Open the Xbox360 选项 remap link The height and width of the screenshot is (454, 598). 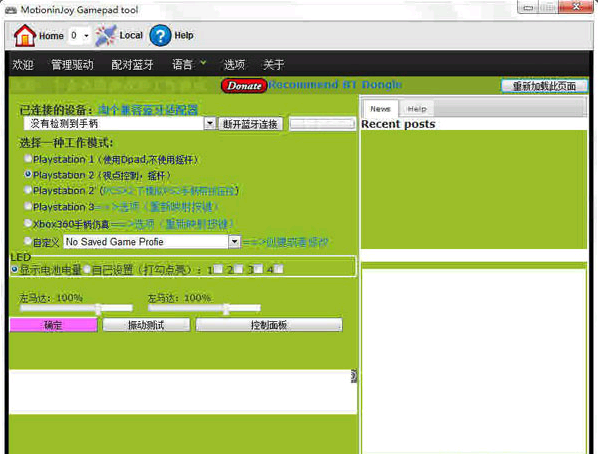(x=172, y=224)
